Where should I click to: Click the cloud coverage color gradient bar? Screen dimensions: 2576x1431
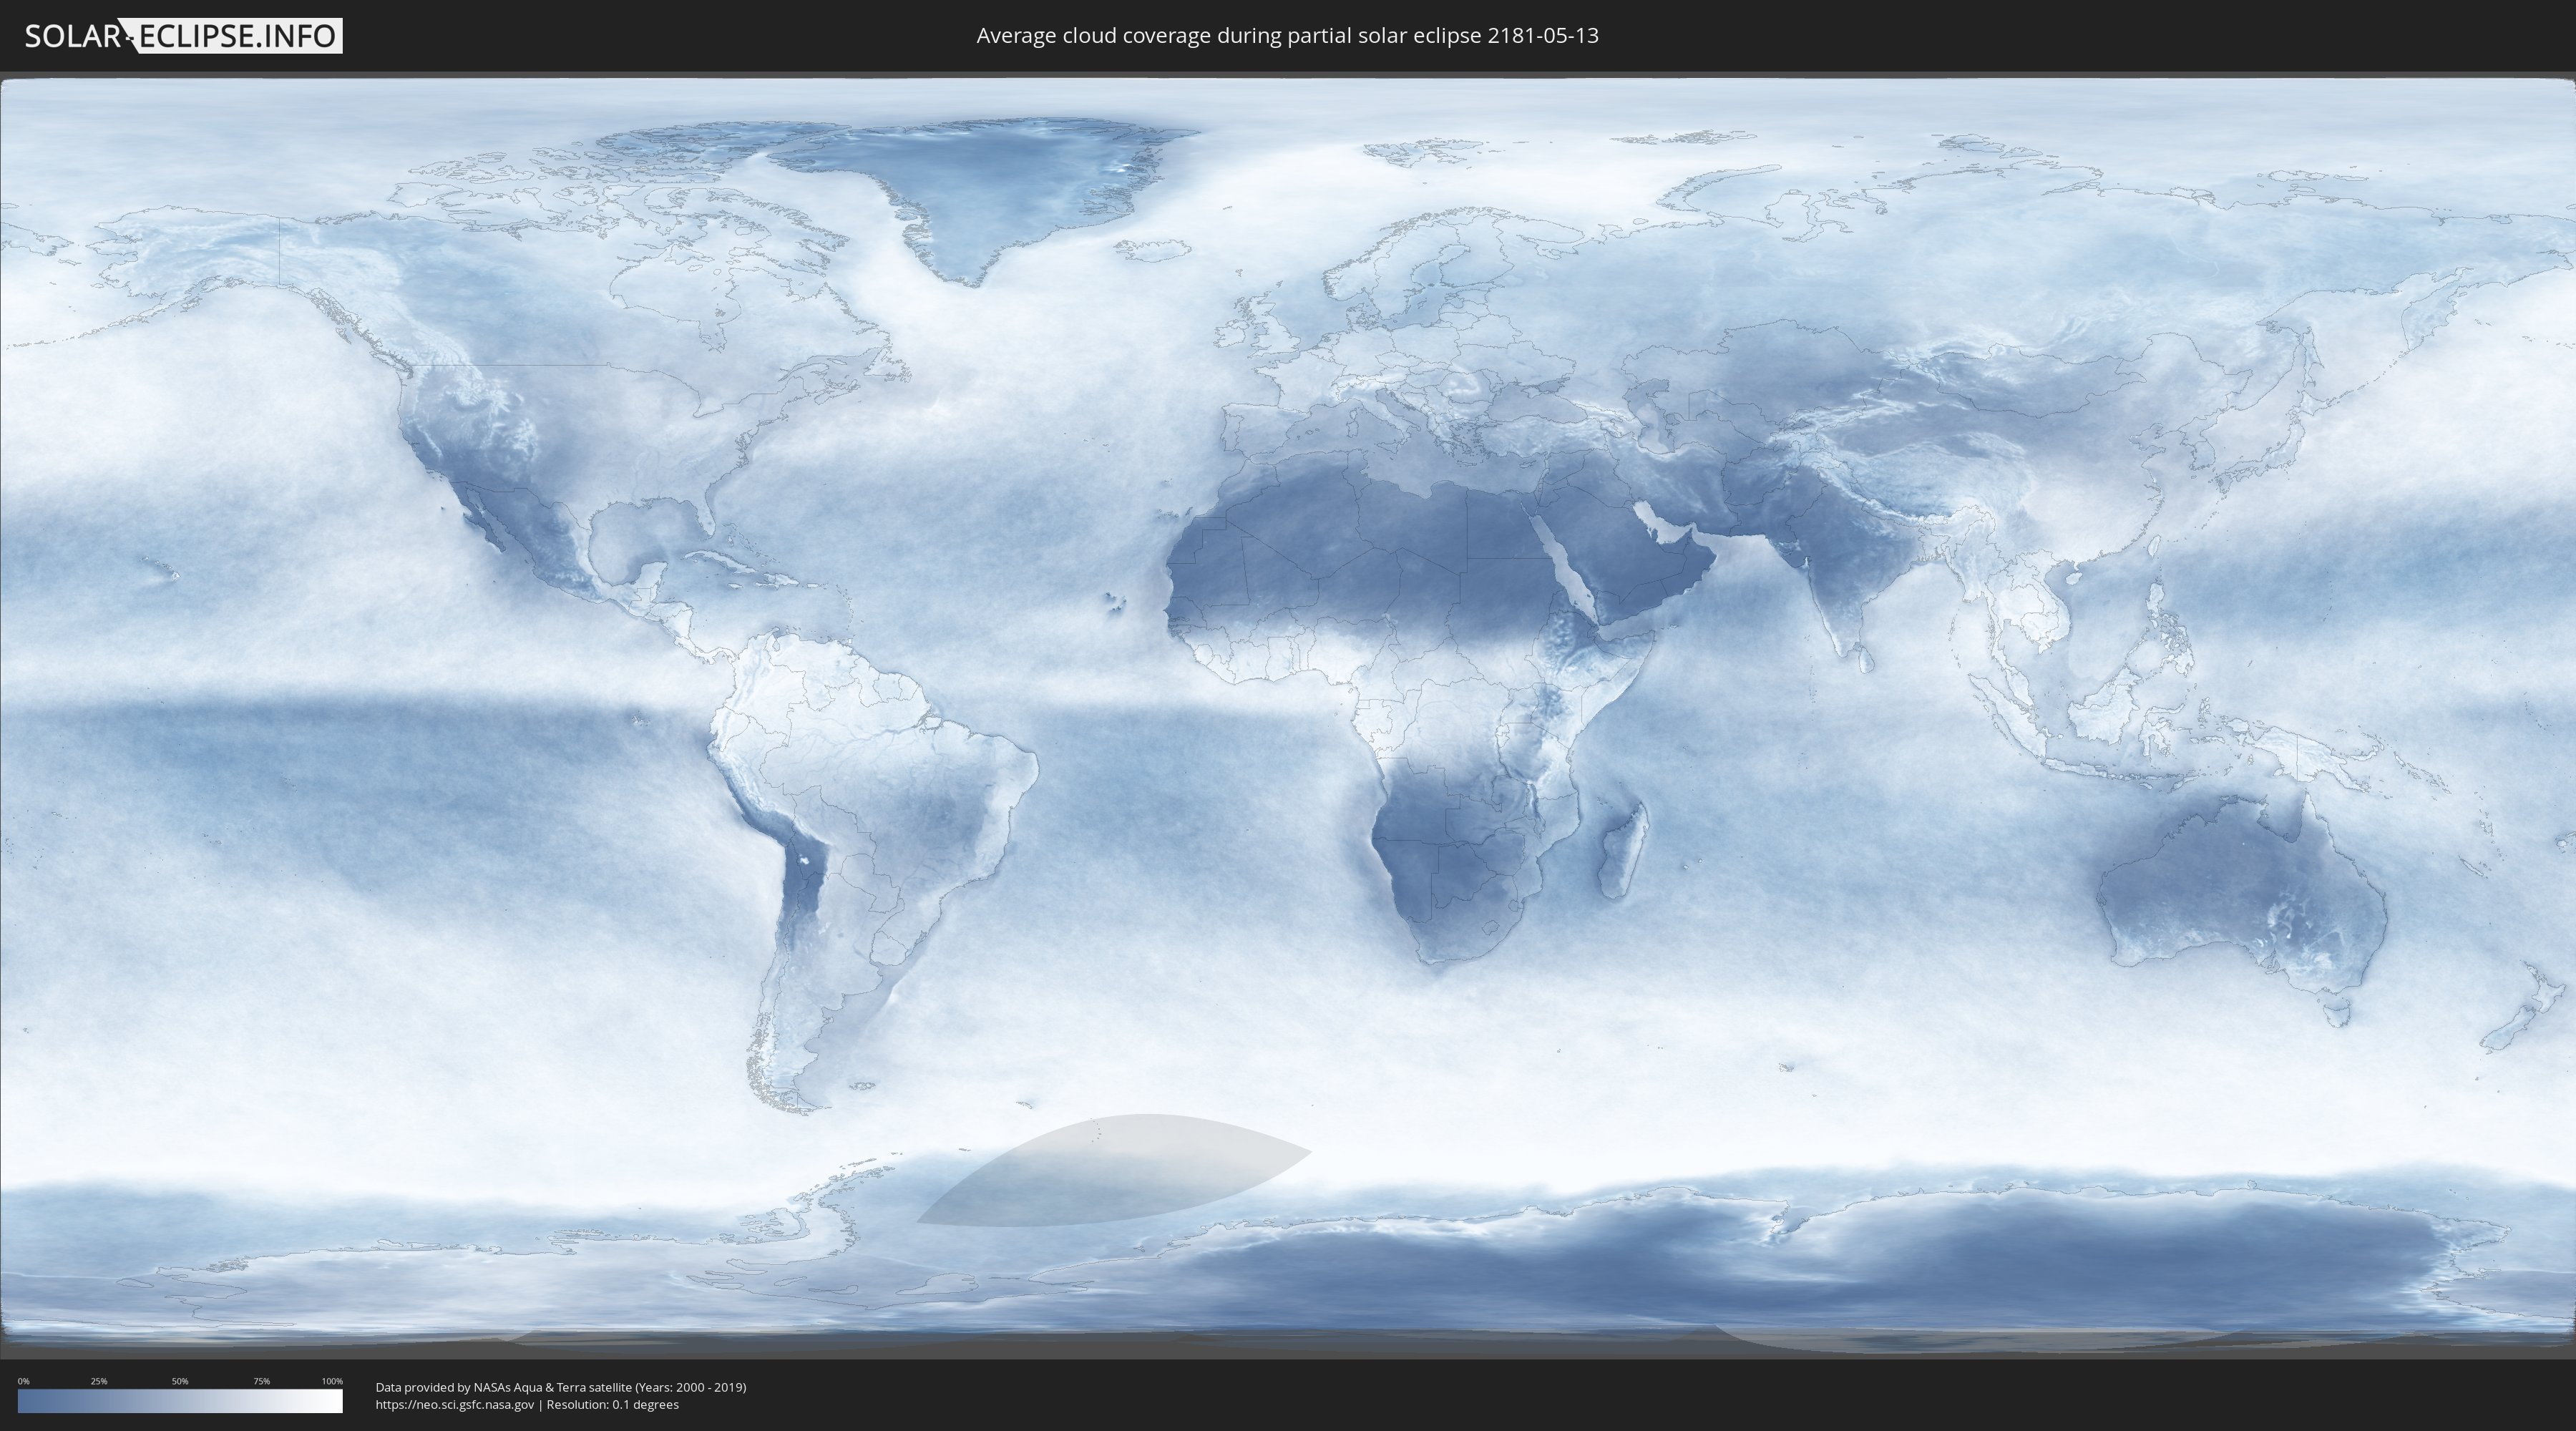[180, 1401]
